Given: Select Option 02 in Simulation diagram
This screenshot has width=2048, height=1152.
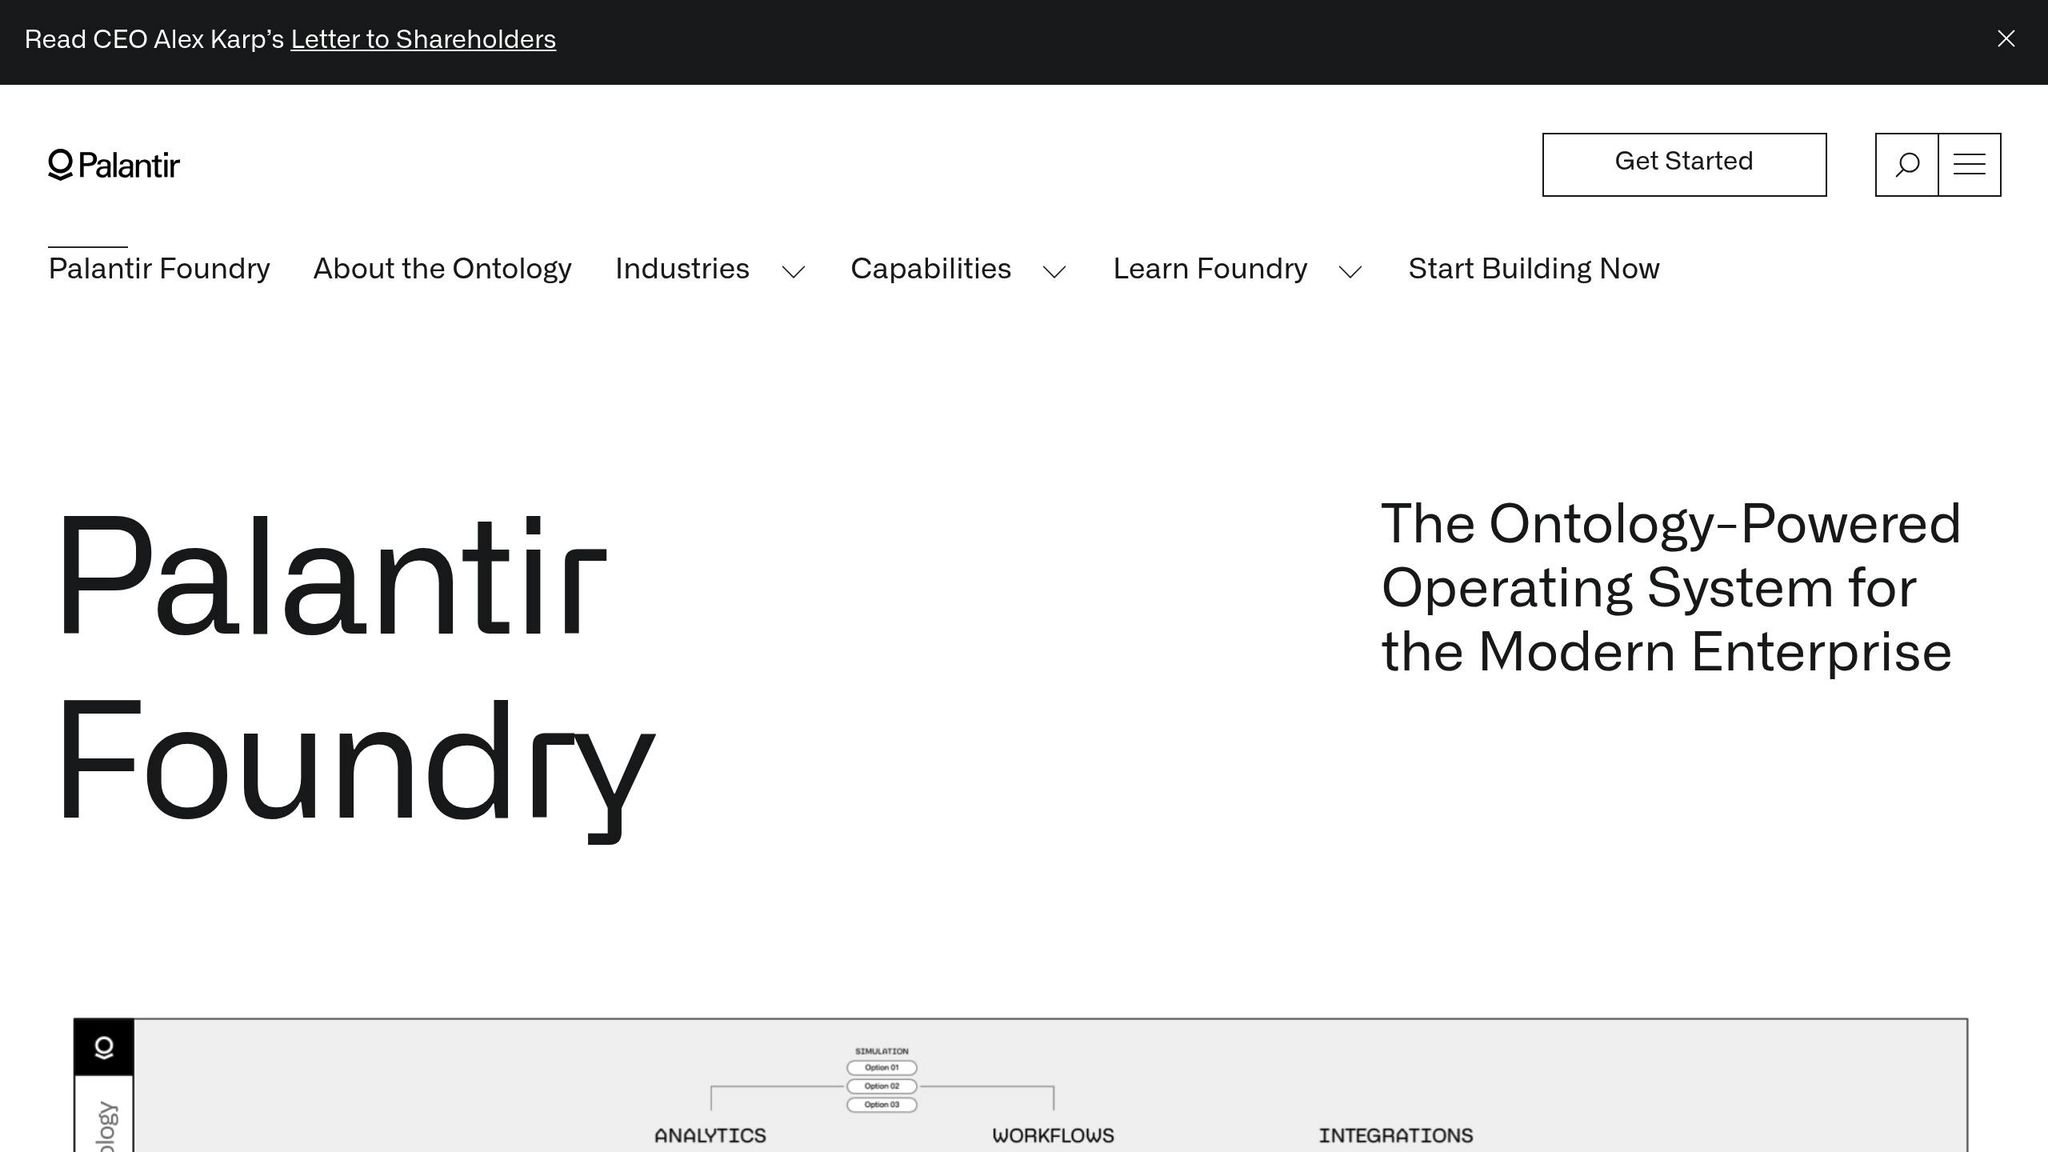Looking at the screenshot, I should [x=882, y=1086].
